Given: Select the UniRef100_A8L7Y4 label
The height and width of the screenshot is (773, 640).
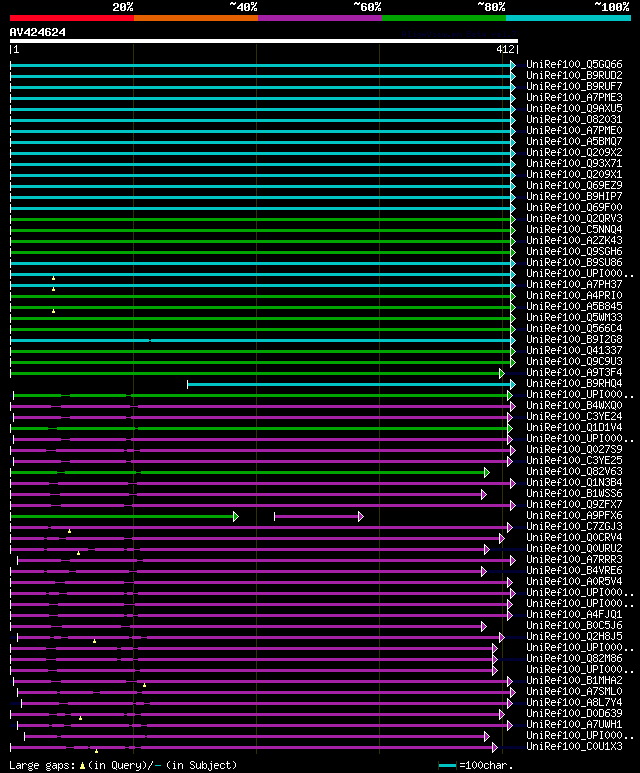Looking at the screenshot, I should point(574,702).
